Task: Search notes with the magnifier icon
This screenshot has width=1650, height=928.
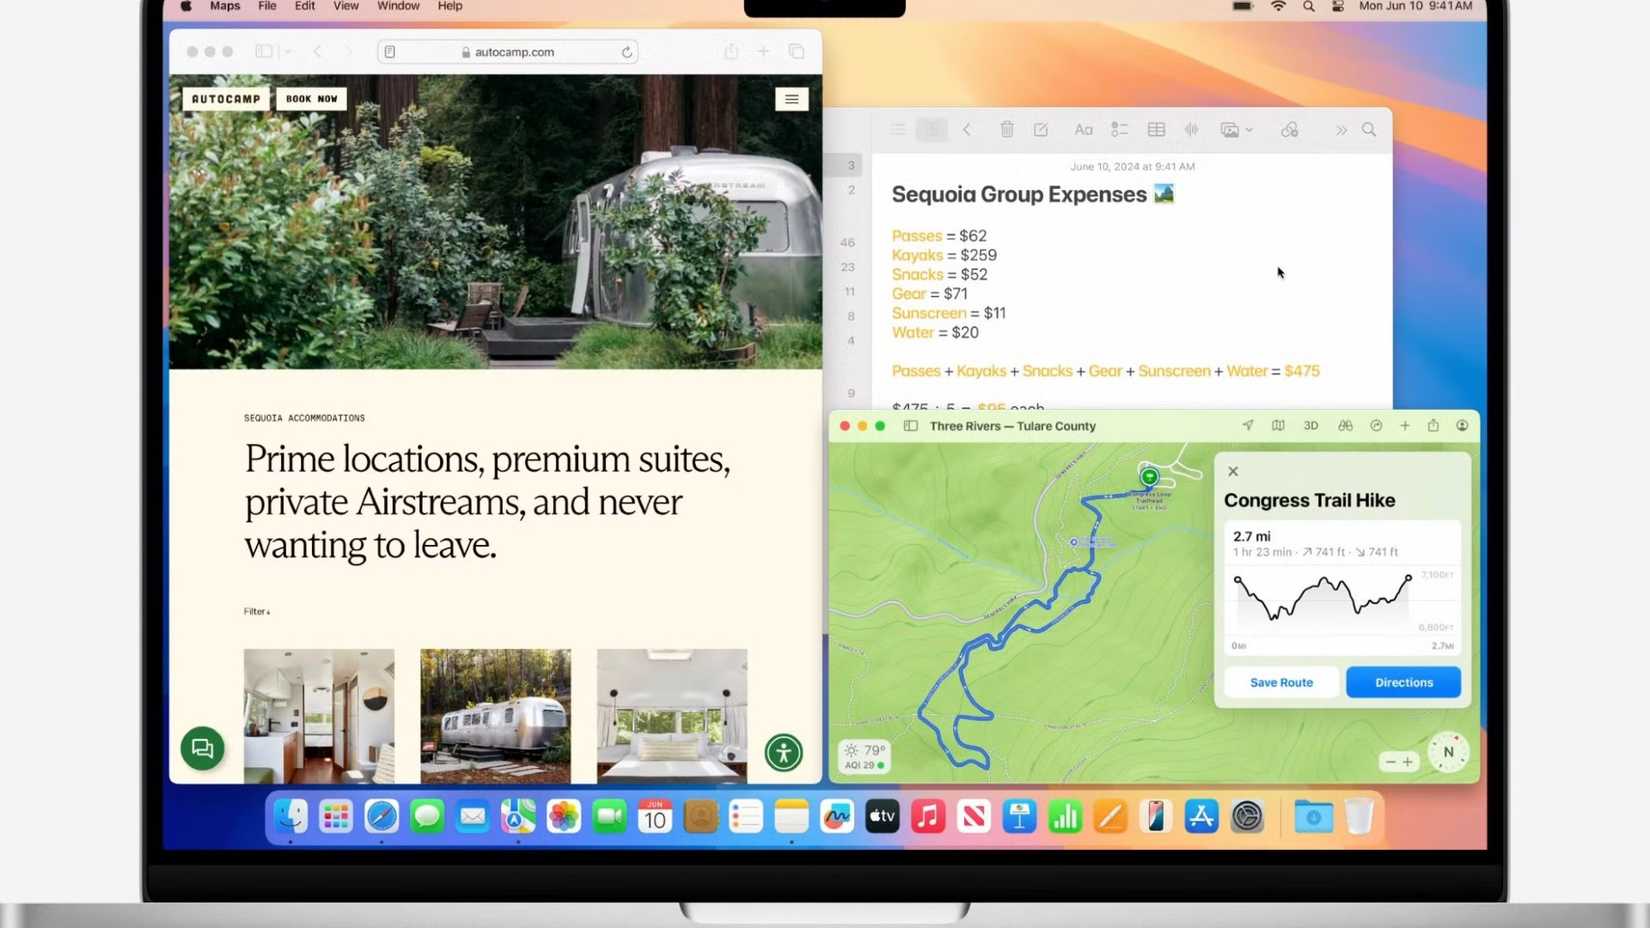Action: [x=1369, y=130]
